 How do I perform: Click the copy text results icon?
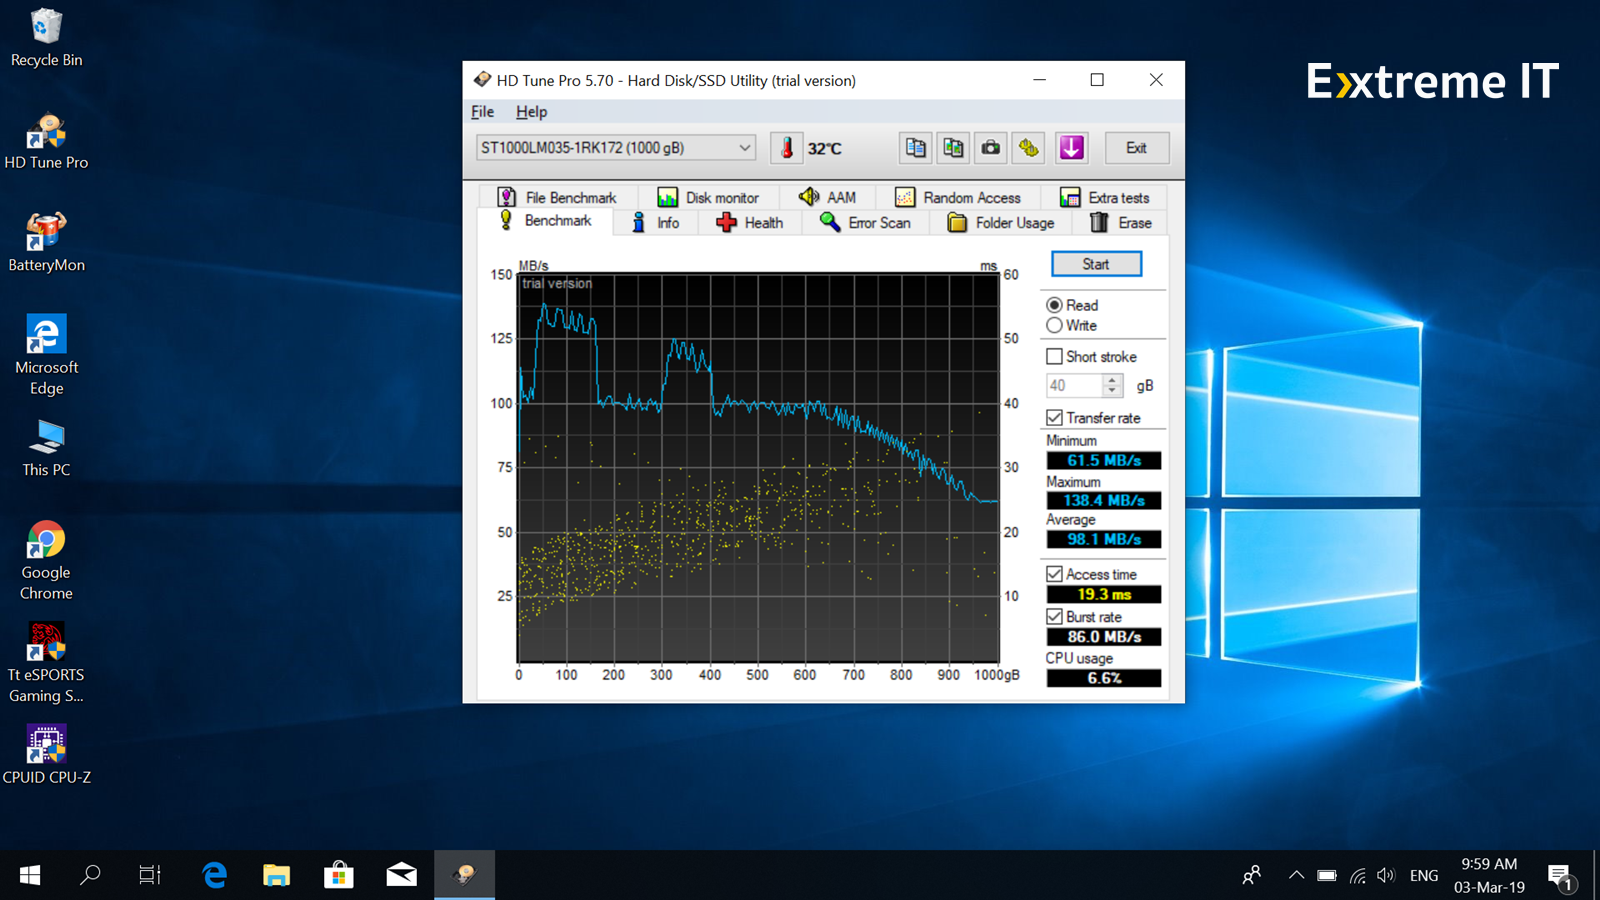pos(915,148)
